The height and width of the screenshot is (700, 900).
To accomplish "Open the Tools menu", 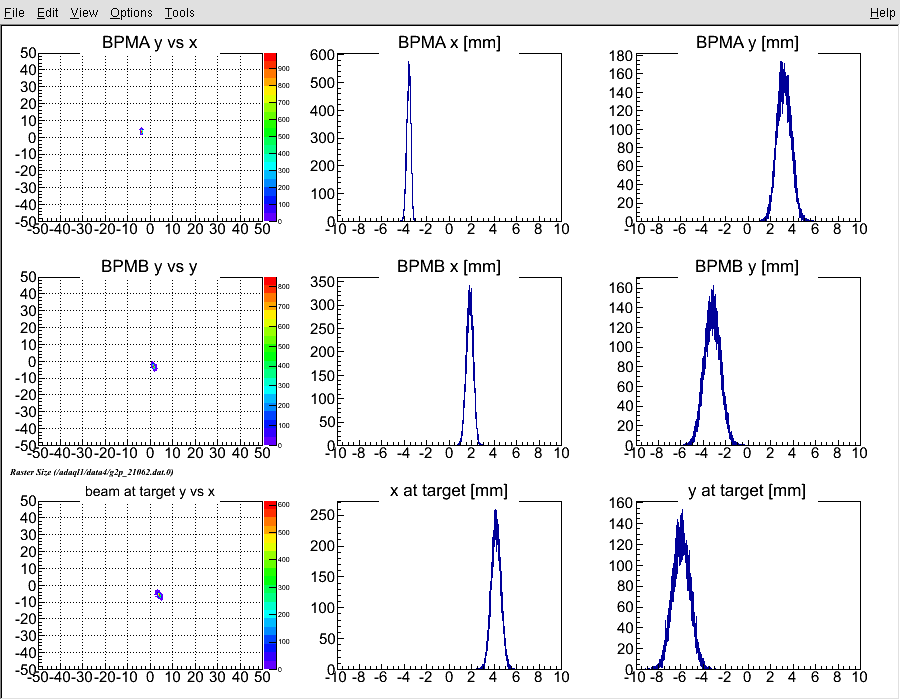I will coord(180,13).
